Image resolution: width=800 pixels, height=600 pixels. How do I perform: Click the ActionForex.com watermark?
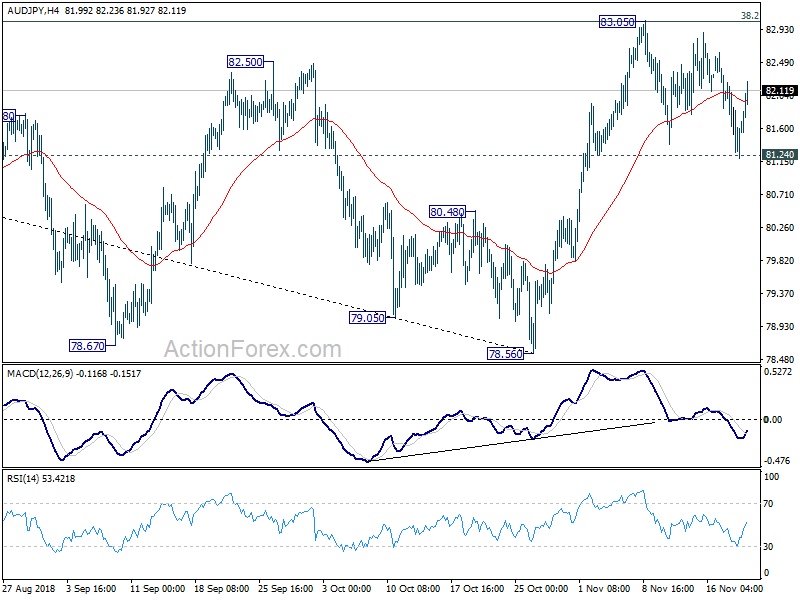(x=253, y=349)
